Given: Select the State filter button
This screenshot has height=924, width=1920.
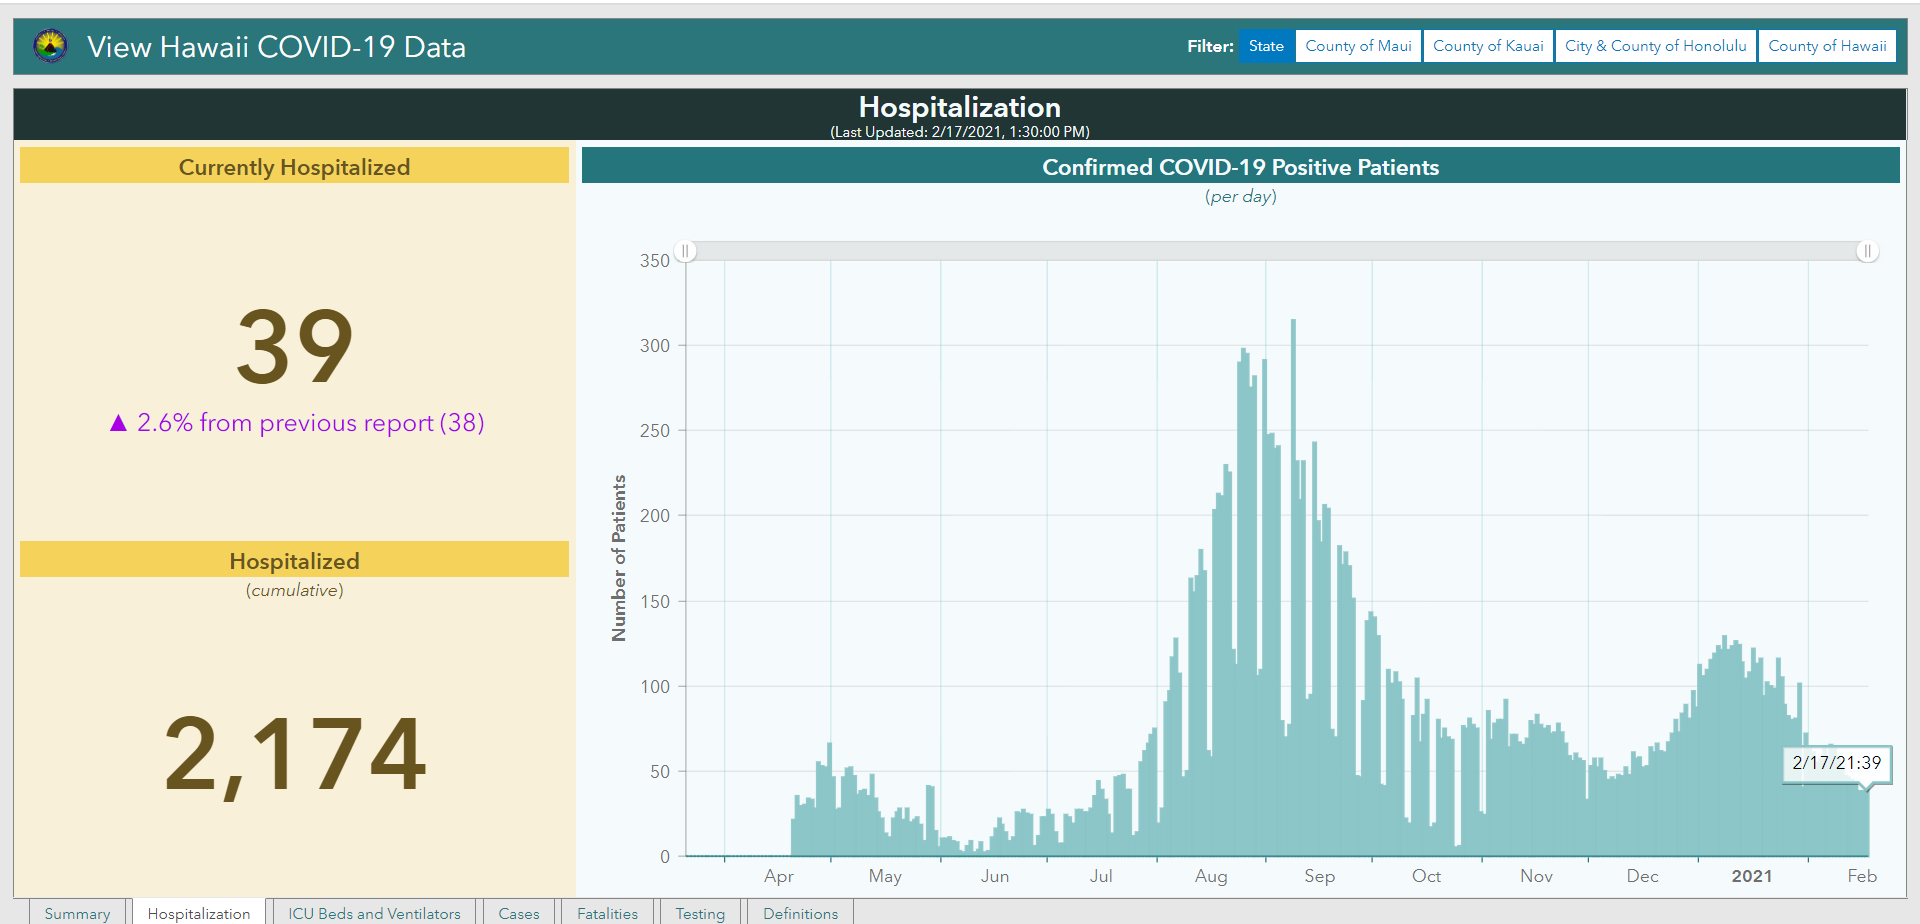Looking at the screenshot, I should point(1266,46).
